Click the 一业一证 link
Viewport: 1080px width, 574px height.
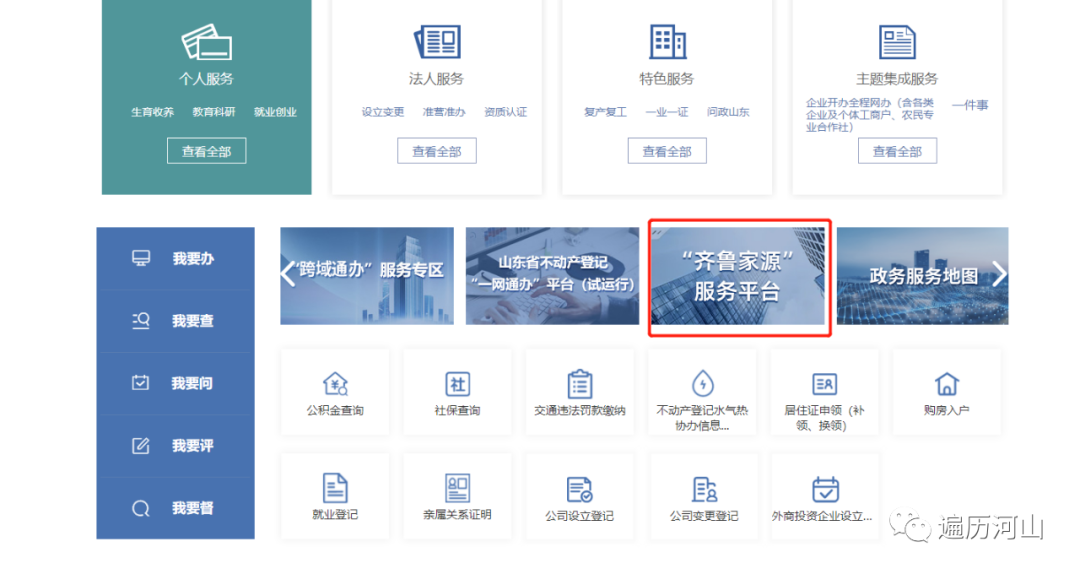[x=667, y=112]
